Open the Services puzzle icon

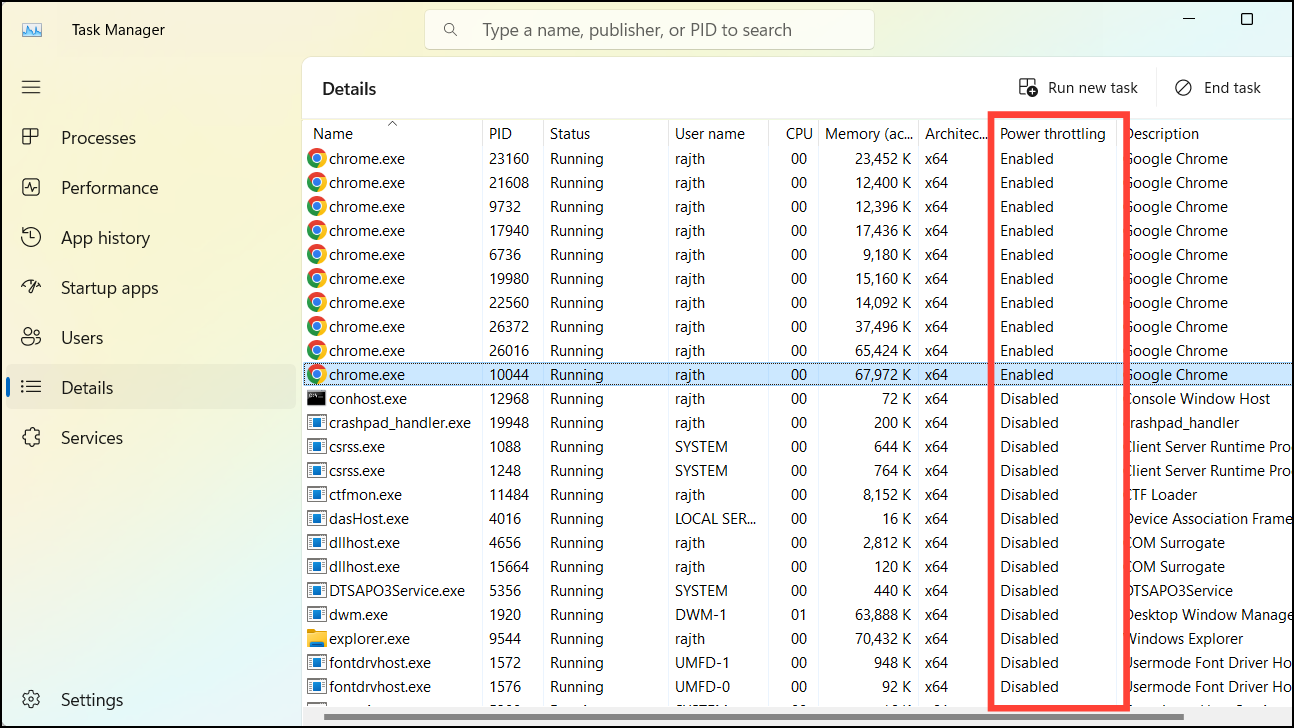31,437
